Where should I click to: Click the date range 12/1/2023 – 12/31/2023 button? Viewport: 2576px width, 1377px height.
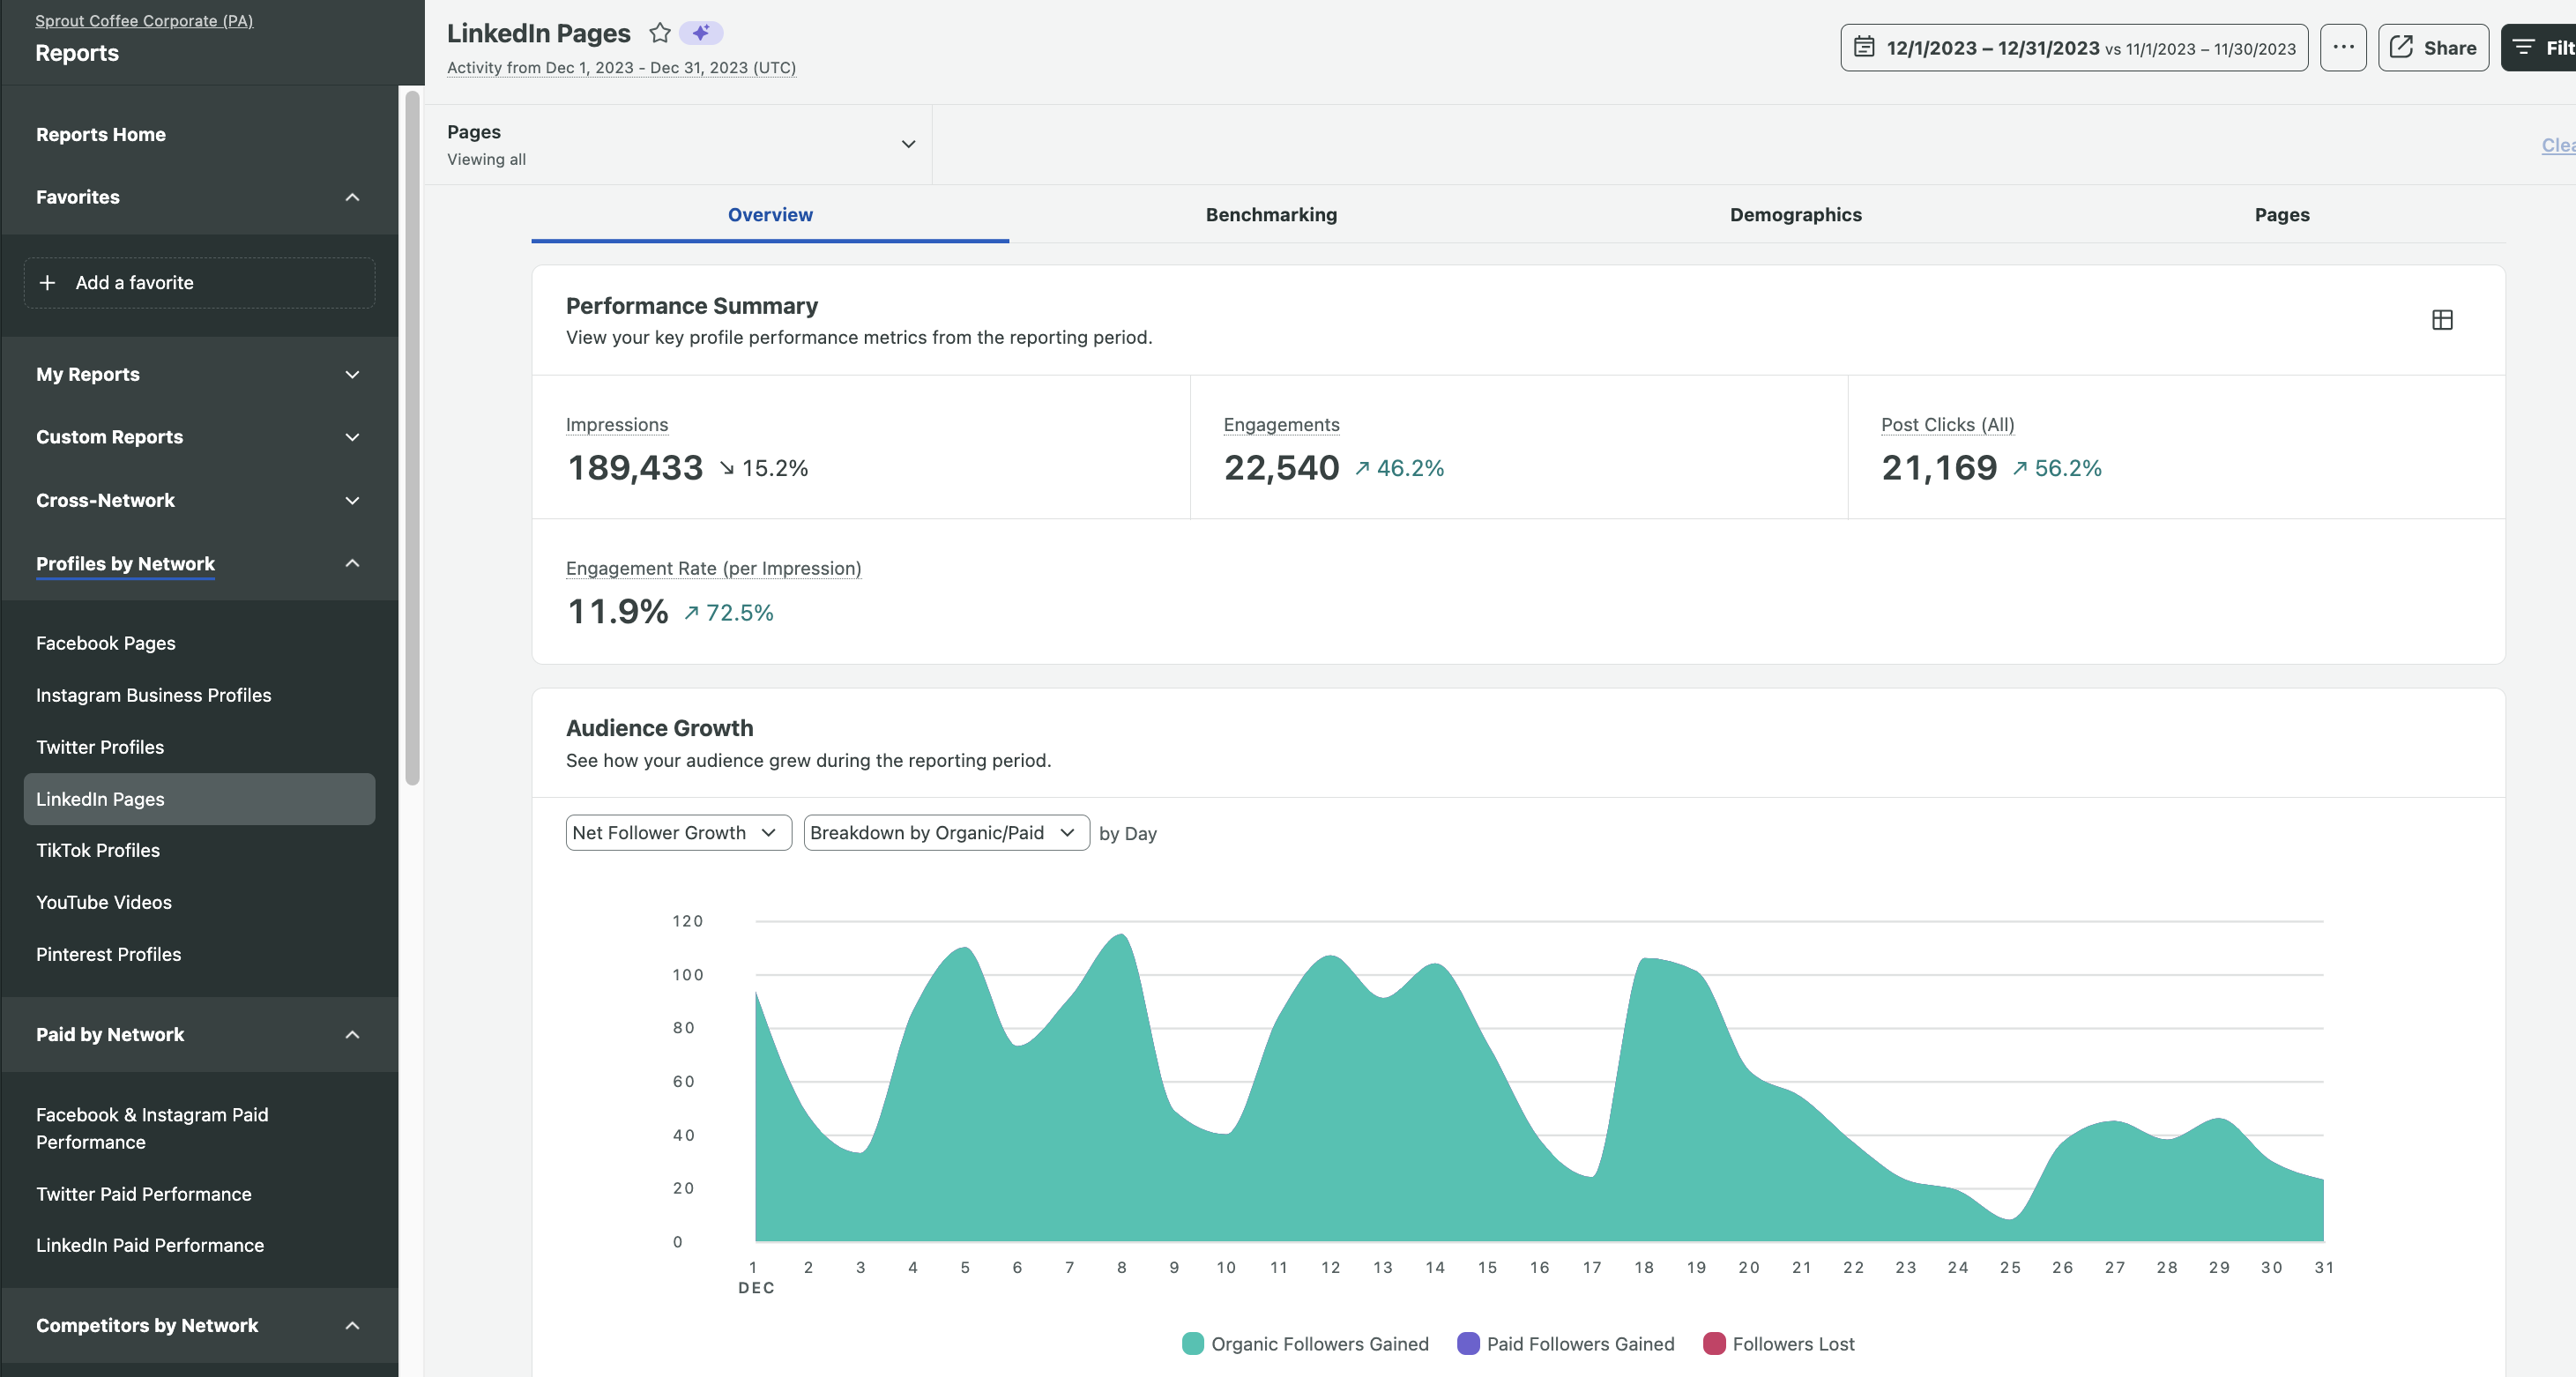click(2074, 47)
